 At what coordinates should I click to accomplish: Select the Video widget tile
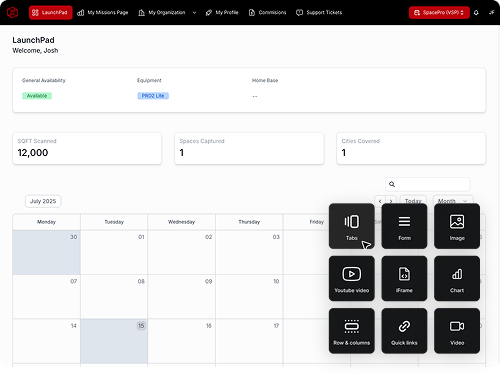(457, 331)
